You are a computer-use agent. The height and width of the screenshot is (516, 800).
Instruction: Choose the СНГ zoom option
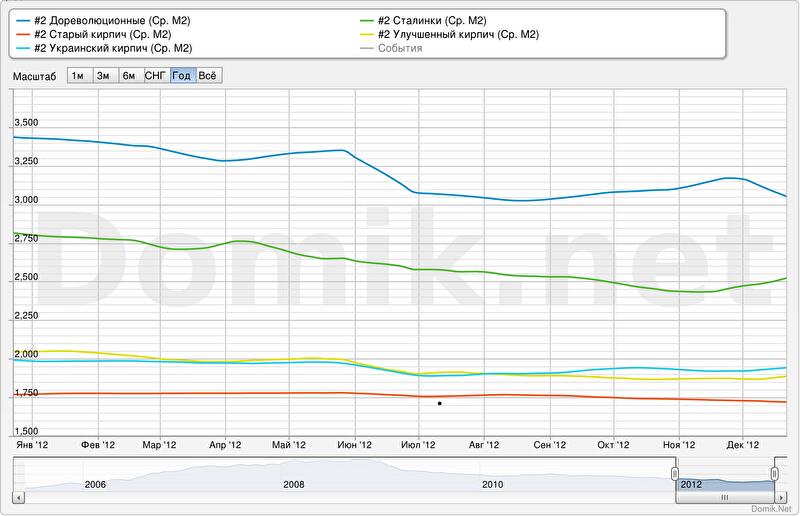tap(156, 76)
